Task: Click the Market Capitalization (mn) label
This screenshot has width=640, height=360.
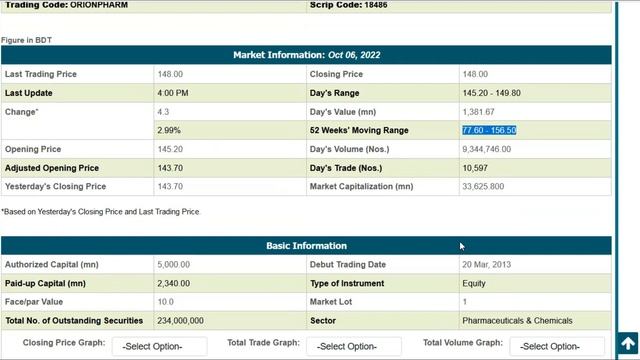Action: click(x=361, y=187)
